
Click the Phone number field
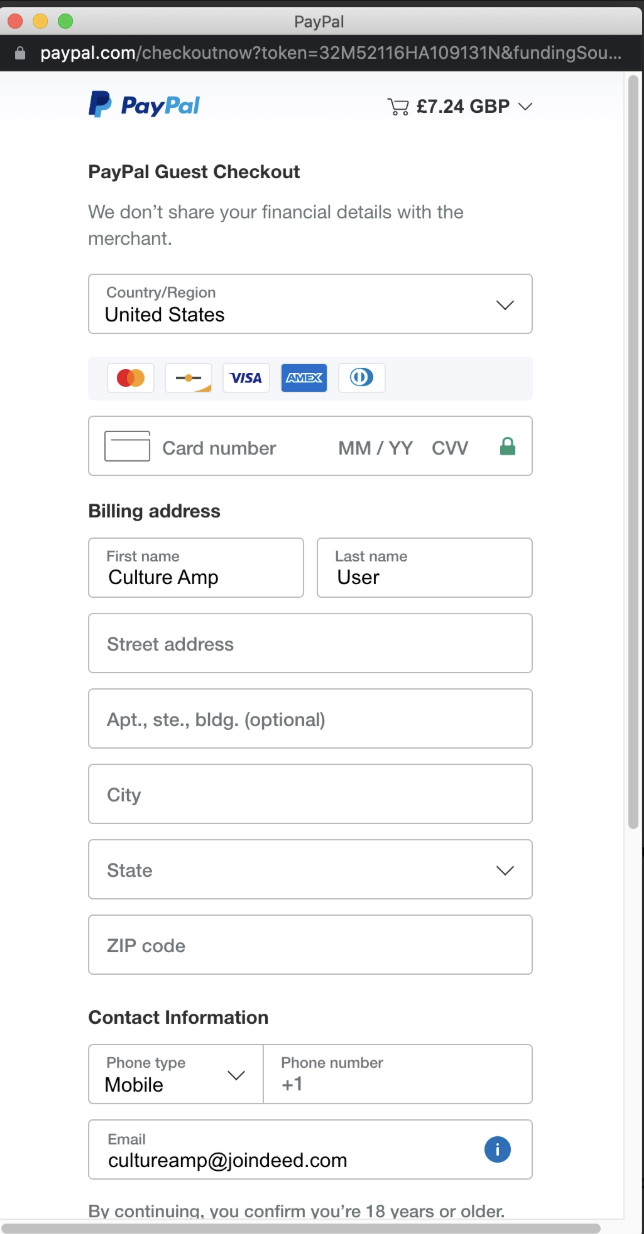tap(398, 1074)
